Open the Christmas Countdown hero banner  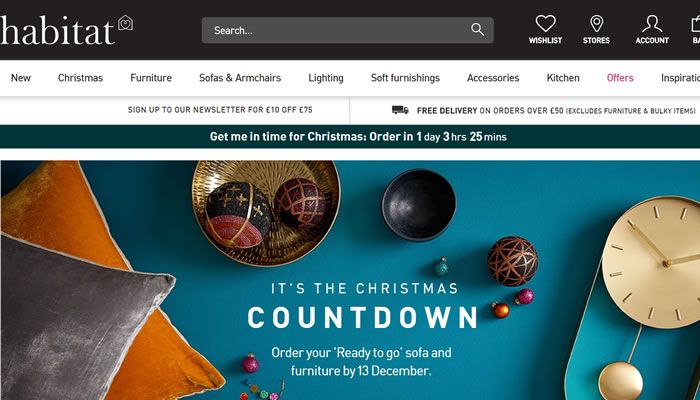click(x=350, y=280)
